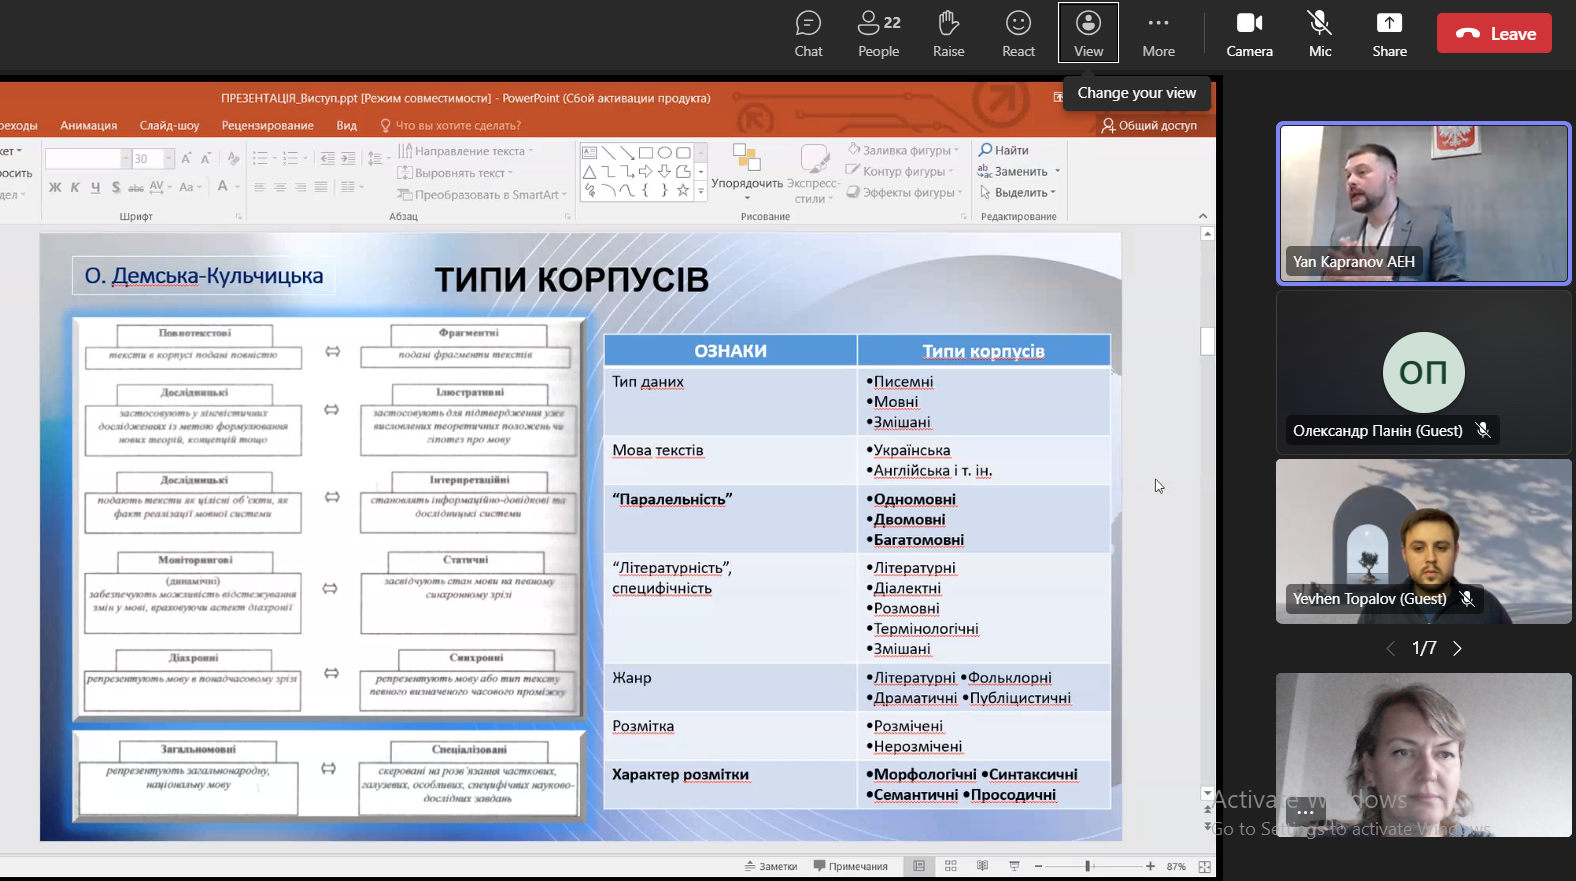Open the More options menu
This screenshot has width=1576, height=881.
coord(1158,34)
